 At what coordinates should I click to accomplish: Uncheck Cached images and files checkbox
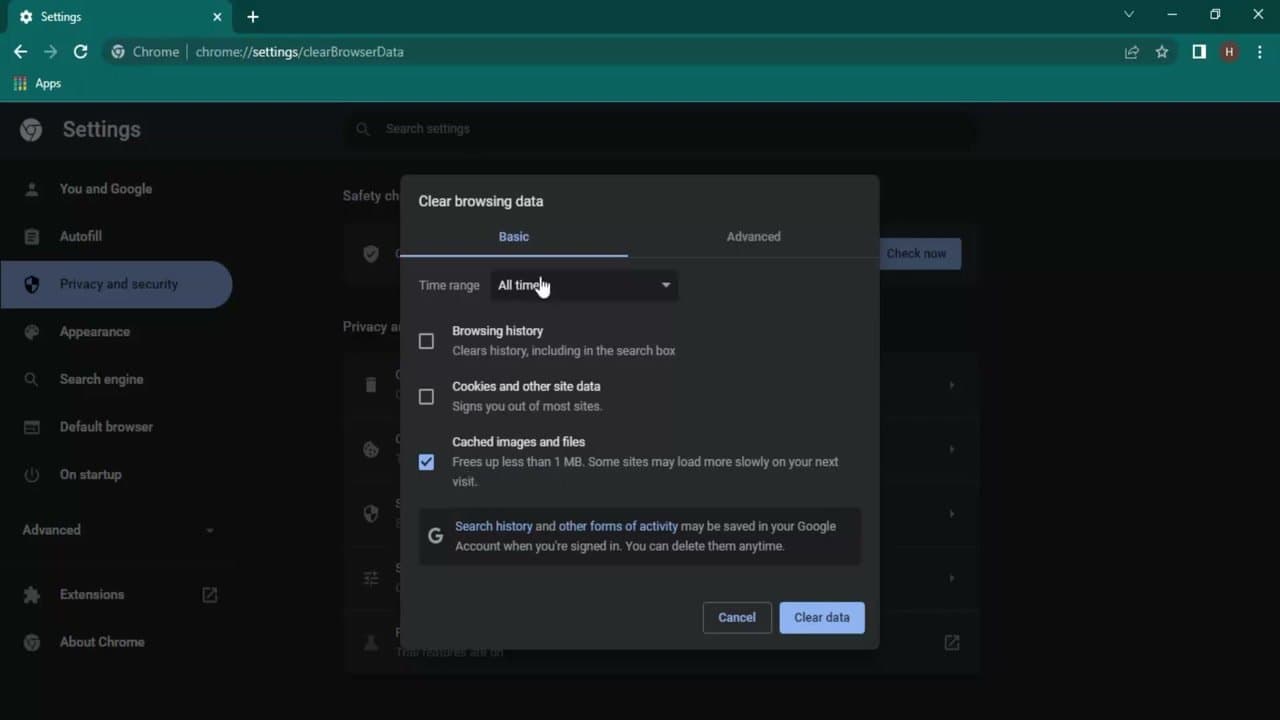coord(427,462)
